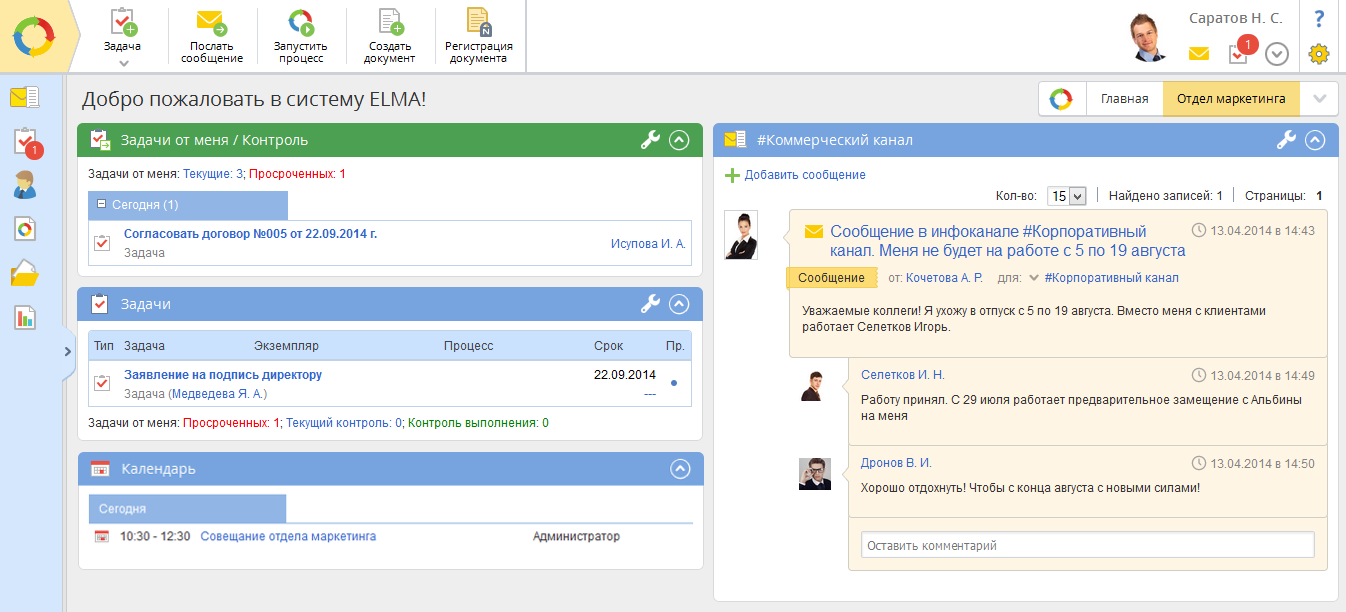Switch to the Главная tab
Image resolution: width=1346 pixels, height=612 pixels.
[1124, 98]
